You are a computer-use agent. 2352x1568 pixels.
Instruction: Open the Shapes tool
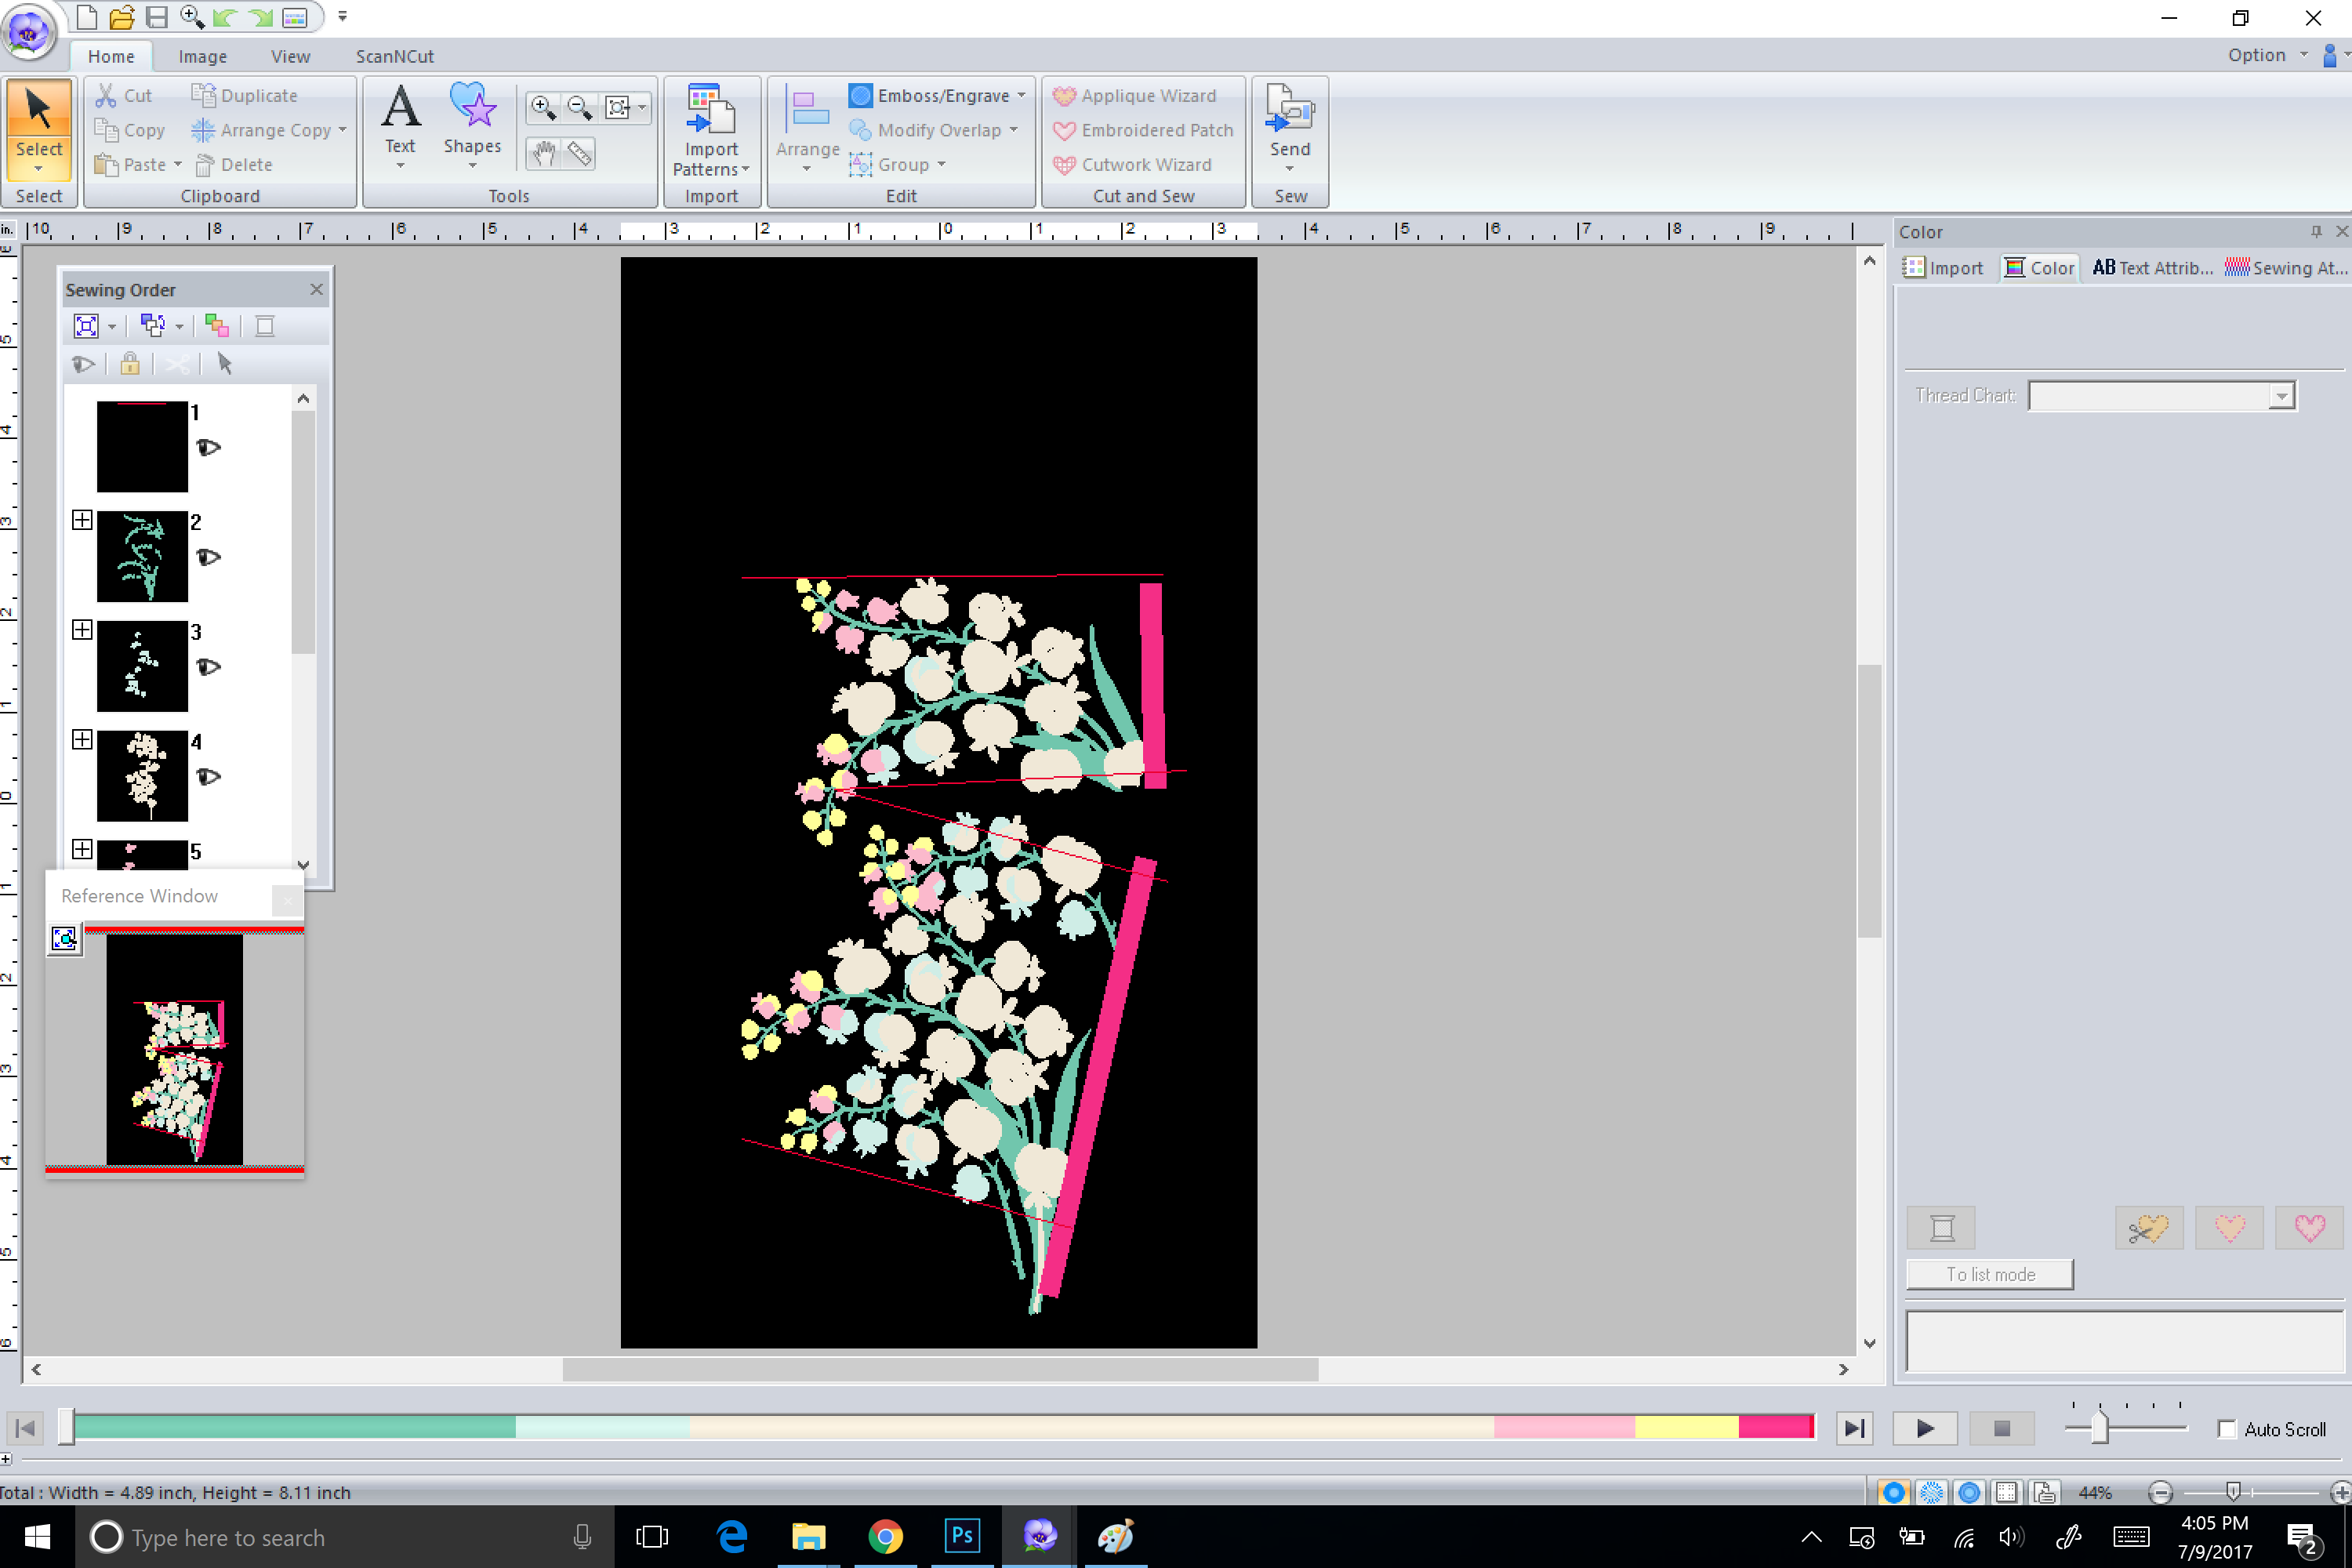pos(472,118)
